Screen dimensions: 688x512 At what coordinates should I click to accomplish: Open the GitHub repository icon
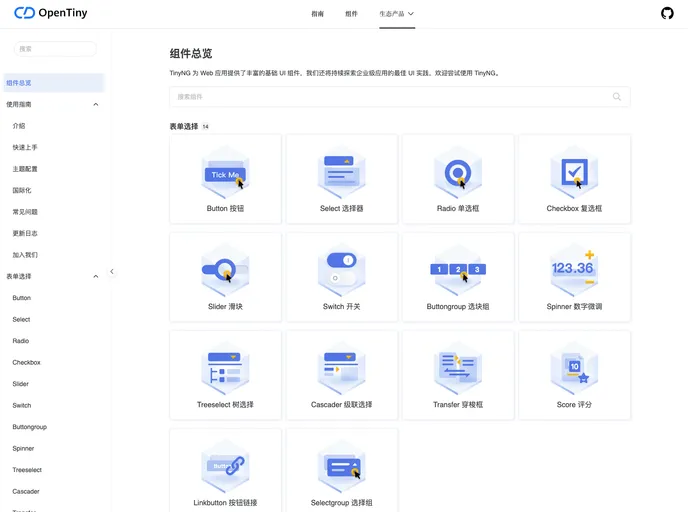tap(667, 14)
